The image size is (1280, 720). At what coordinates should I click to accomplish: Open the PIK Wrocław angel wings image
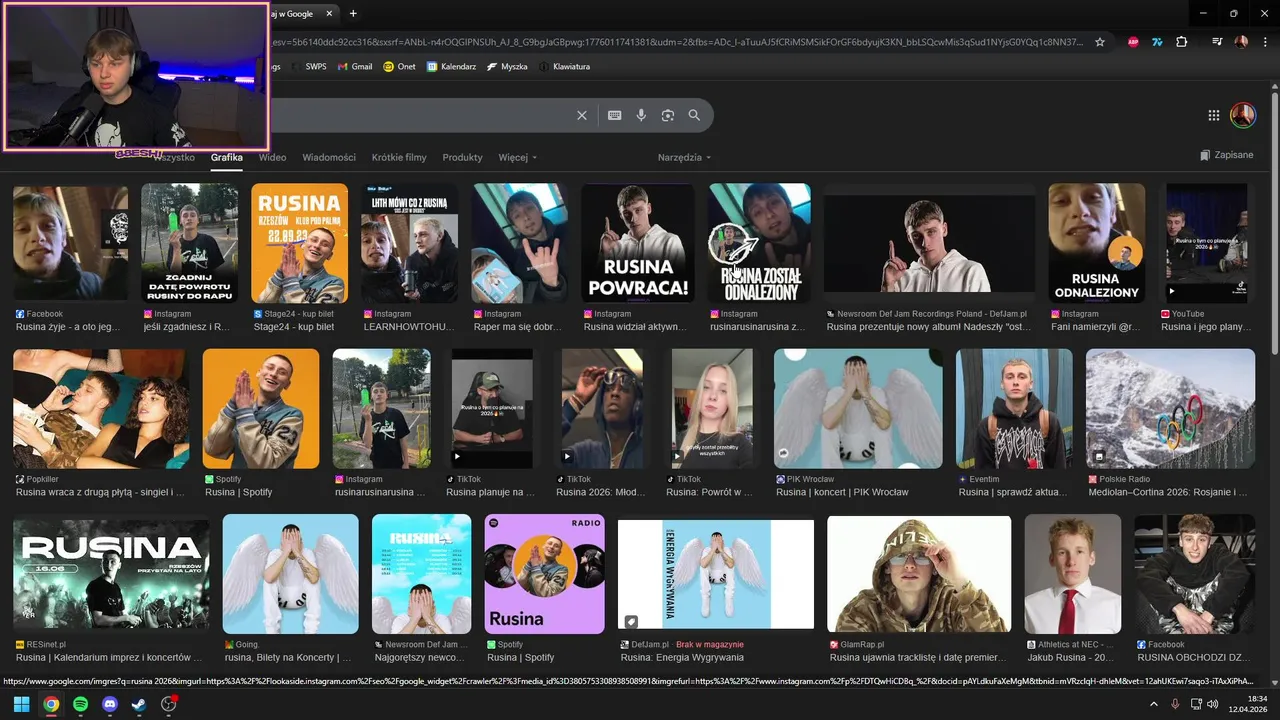[858, 408]
